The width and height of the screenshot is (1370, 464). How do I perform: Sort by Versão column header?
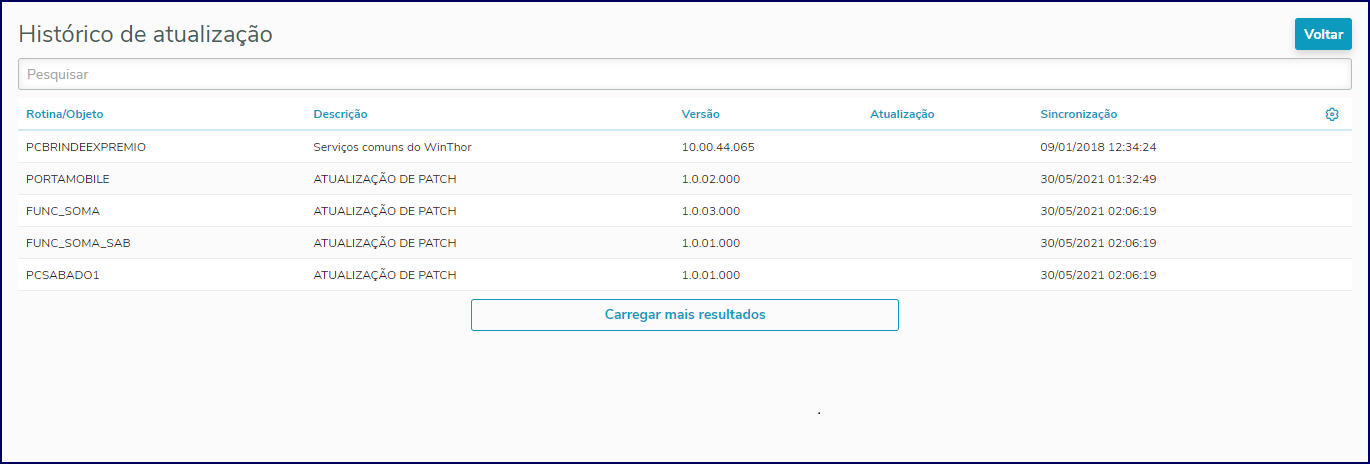(x=700, y=114)
